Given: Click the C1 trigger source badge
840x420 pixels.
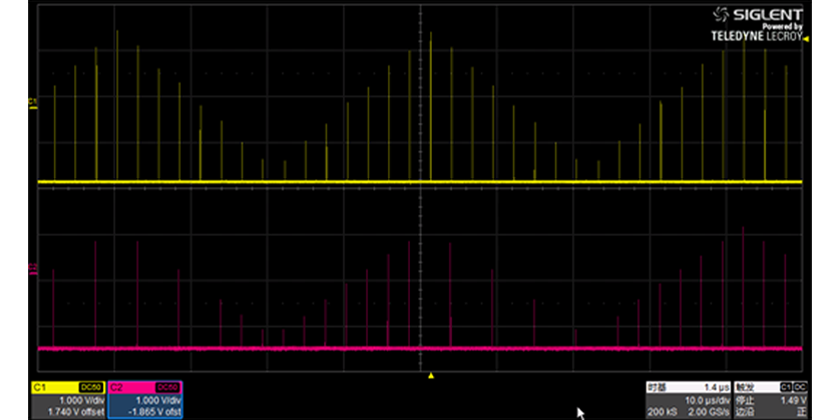Looking at the screenshot, I should coord(786,386).
